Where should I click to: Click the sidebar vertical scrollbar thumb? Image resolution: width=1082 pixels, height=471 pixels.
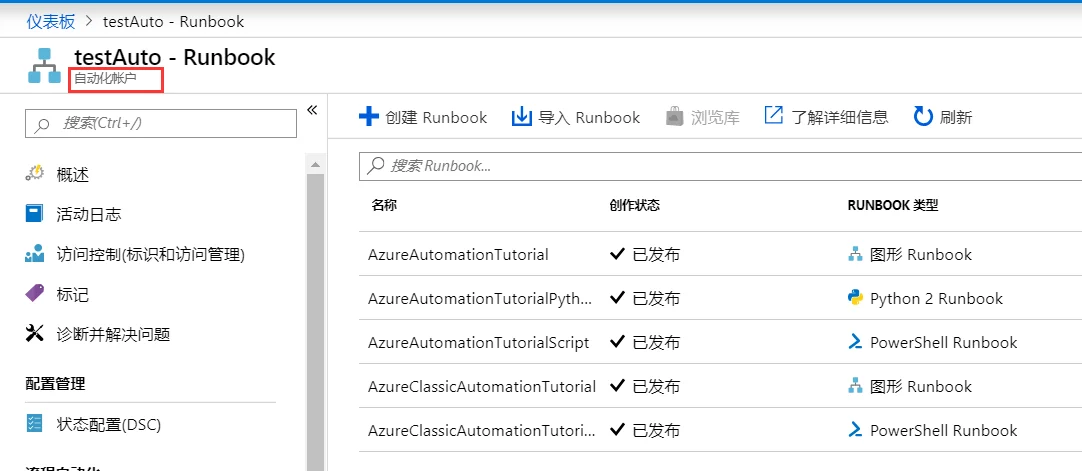[x=315, y=321]
